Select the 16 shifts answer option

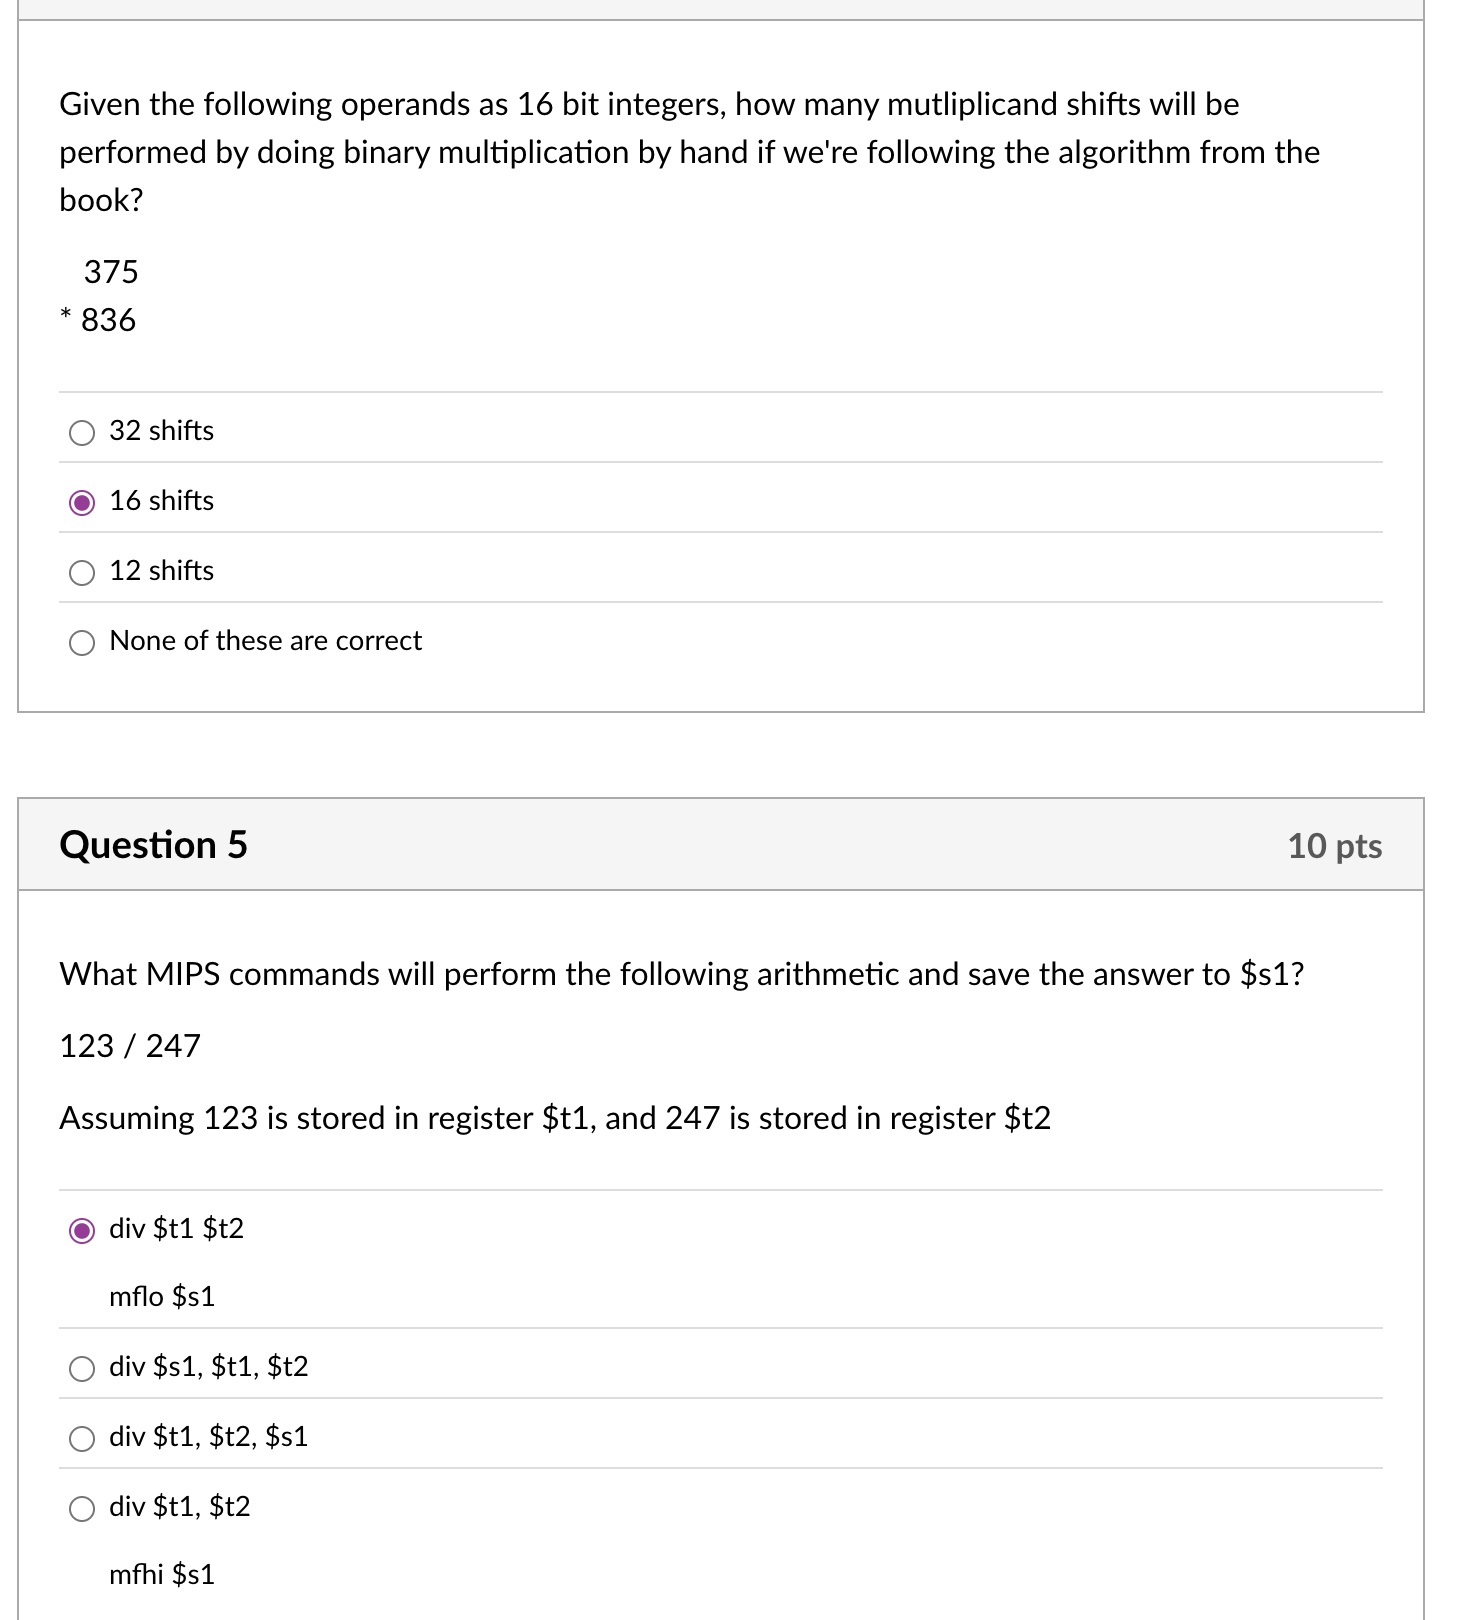pyautogui.click(x=82, y=502)
